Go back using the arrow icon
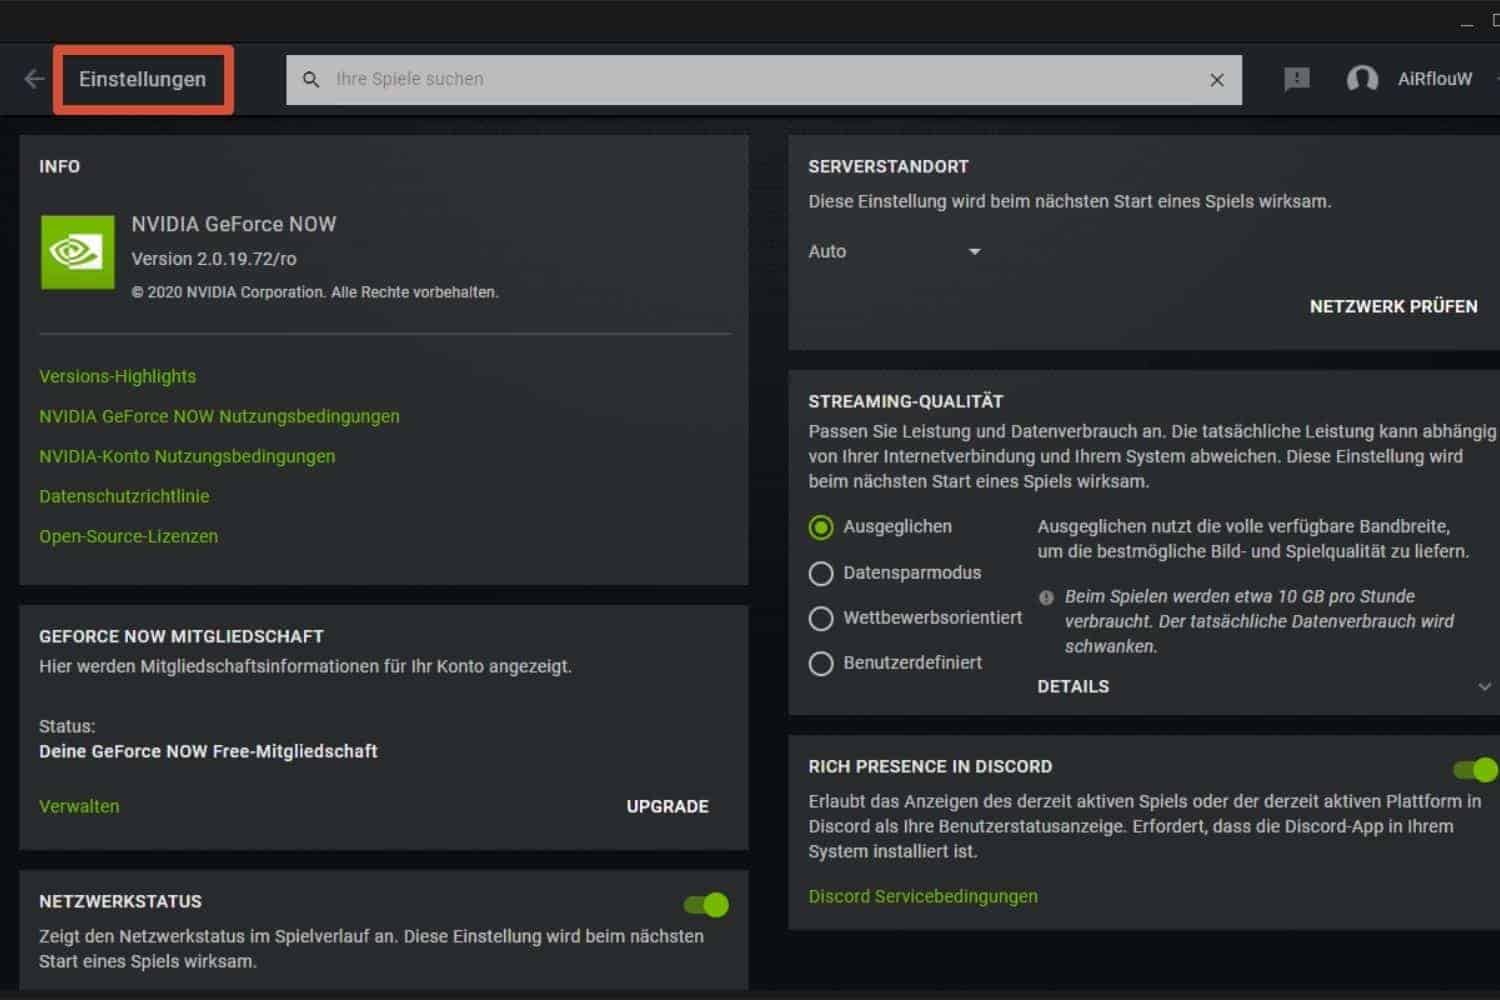Viewport: 1500px width, 1000px height. (x=34, y=79)
